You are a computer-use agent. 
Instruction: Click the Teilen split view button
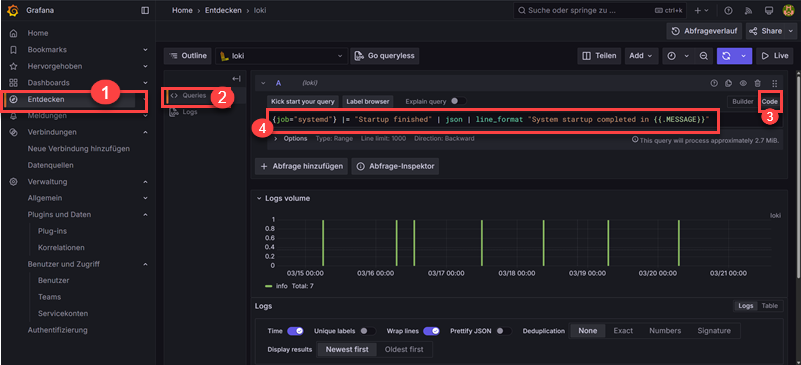(599, 56)
